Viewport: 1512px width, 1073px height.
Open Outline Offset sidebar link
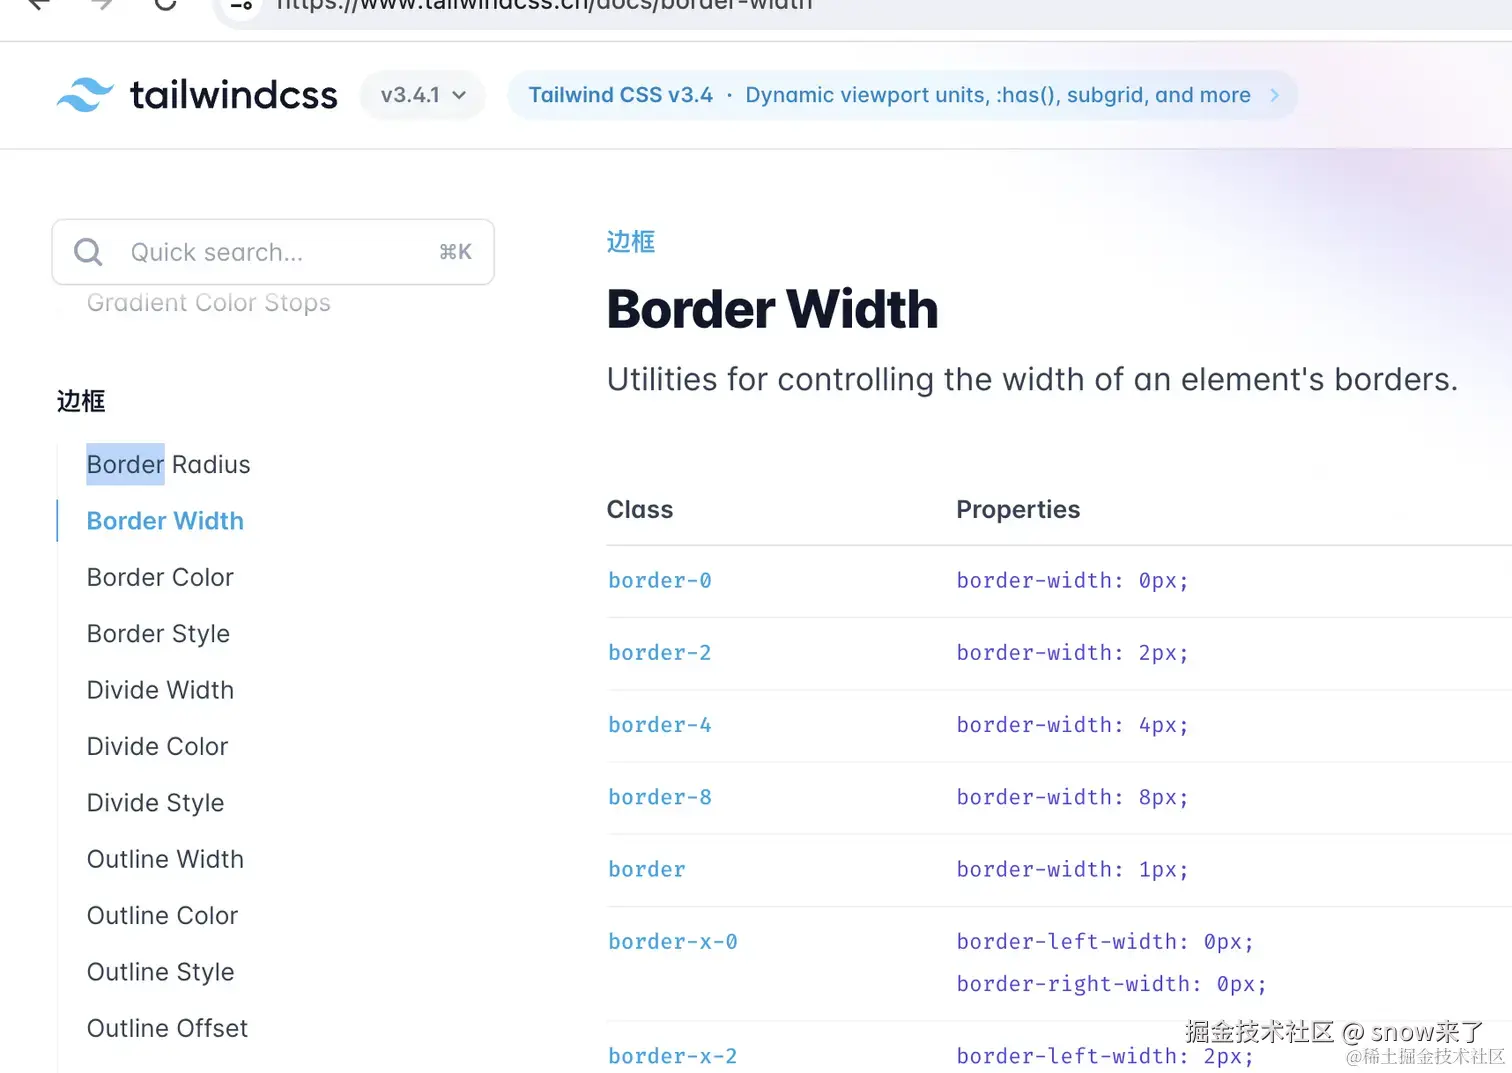(167, 1028)
